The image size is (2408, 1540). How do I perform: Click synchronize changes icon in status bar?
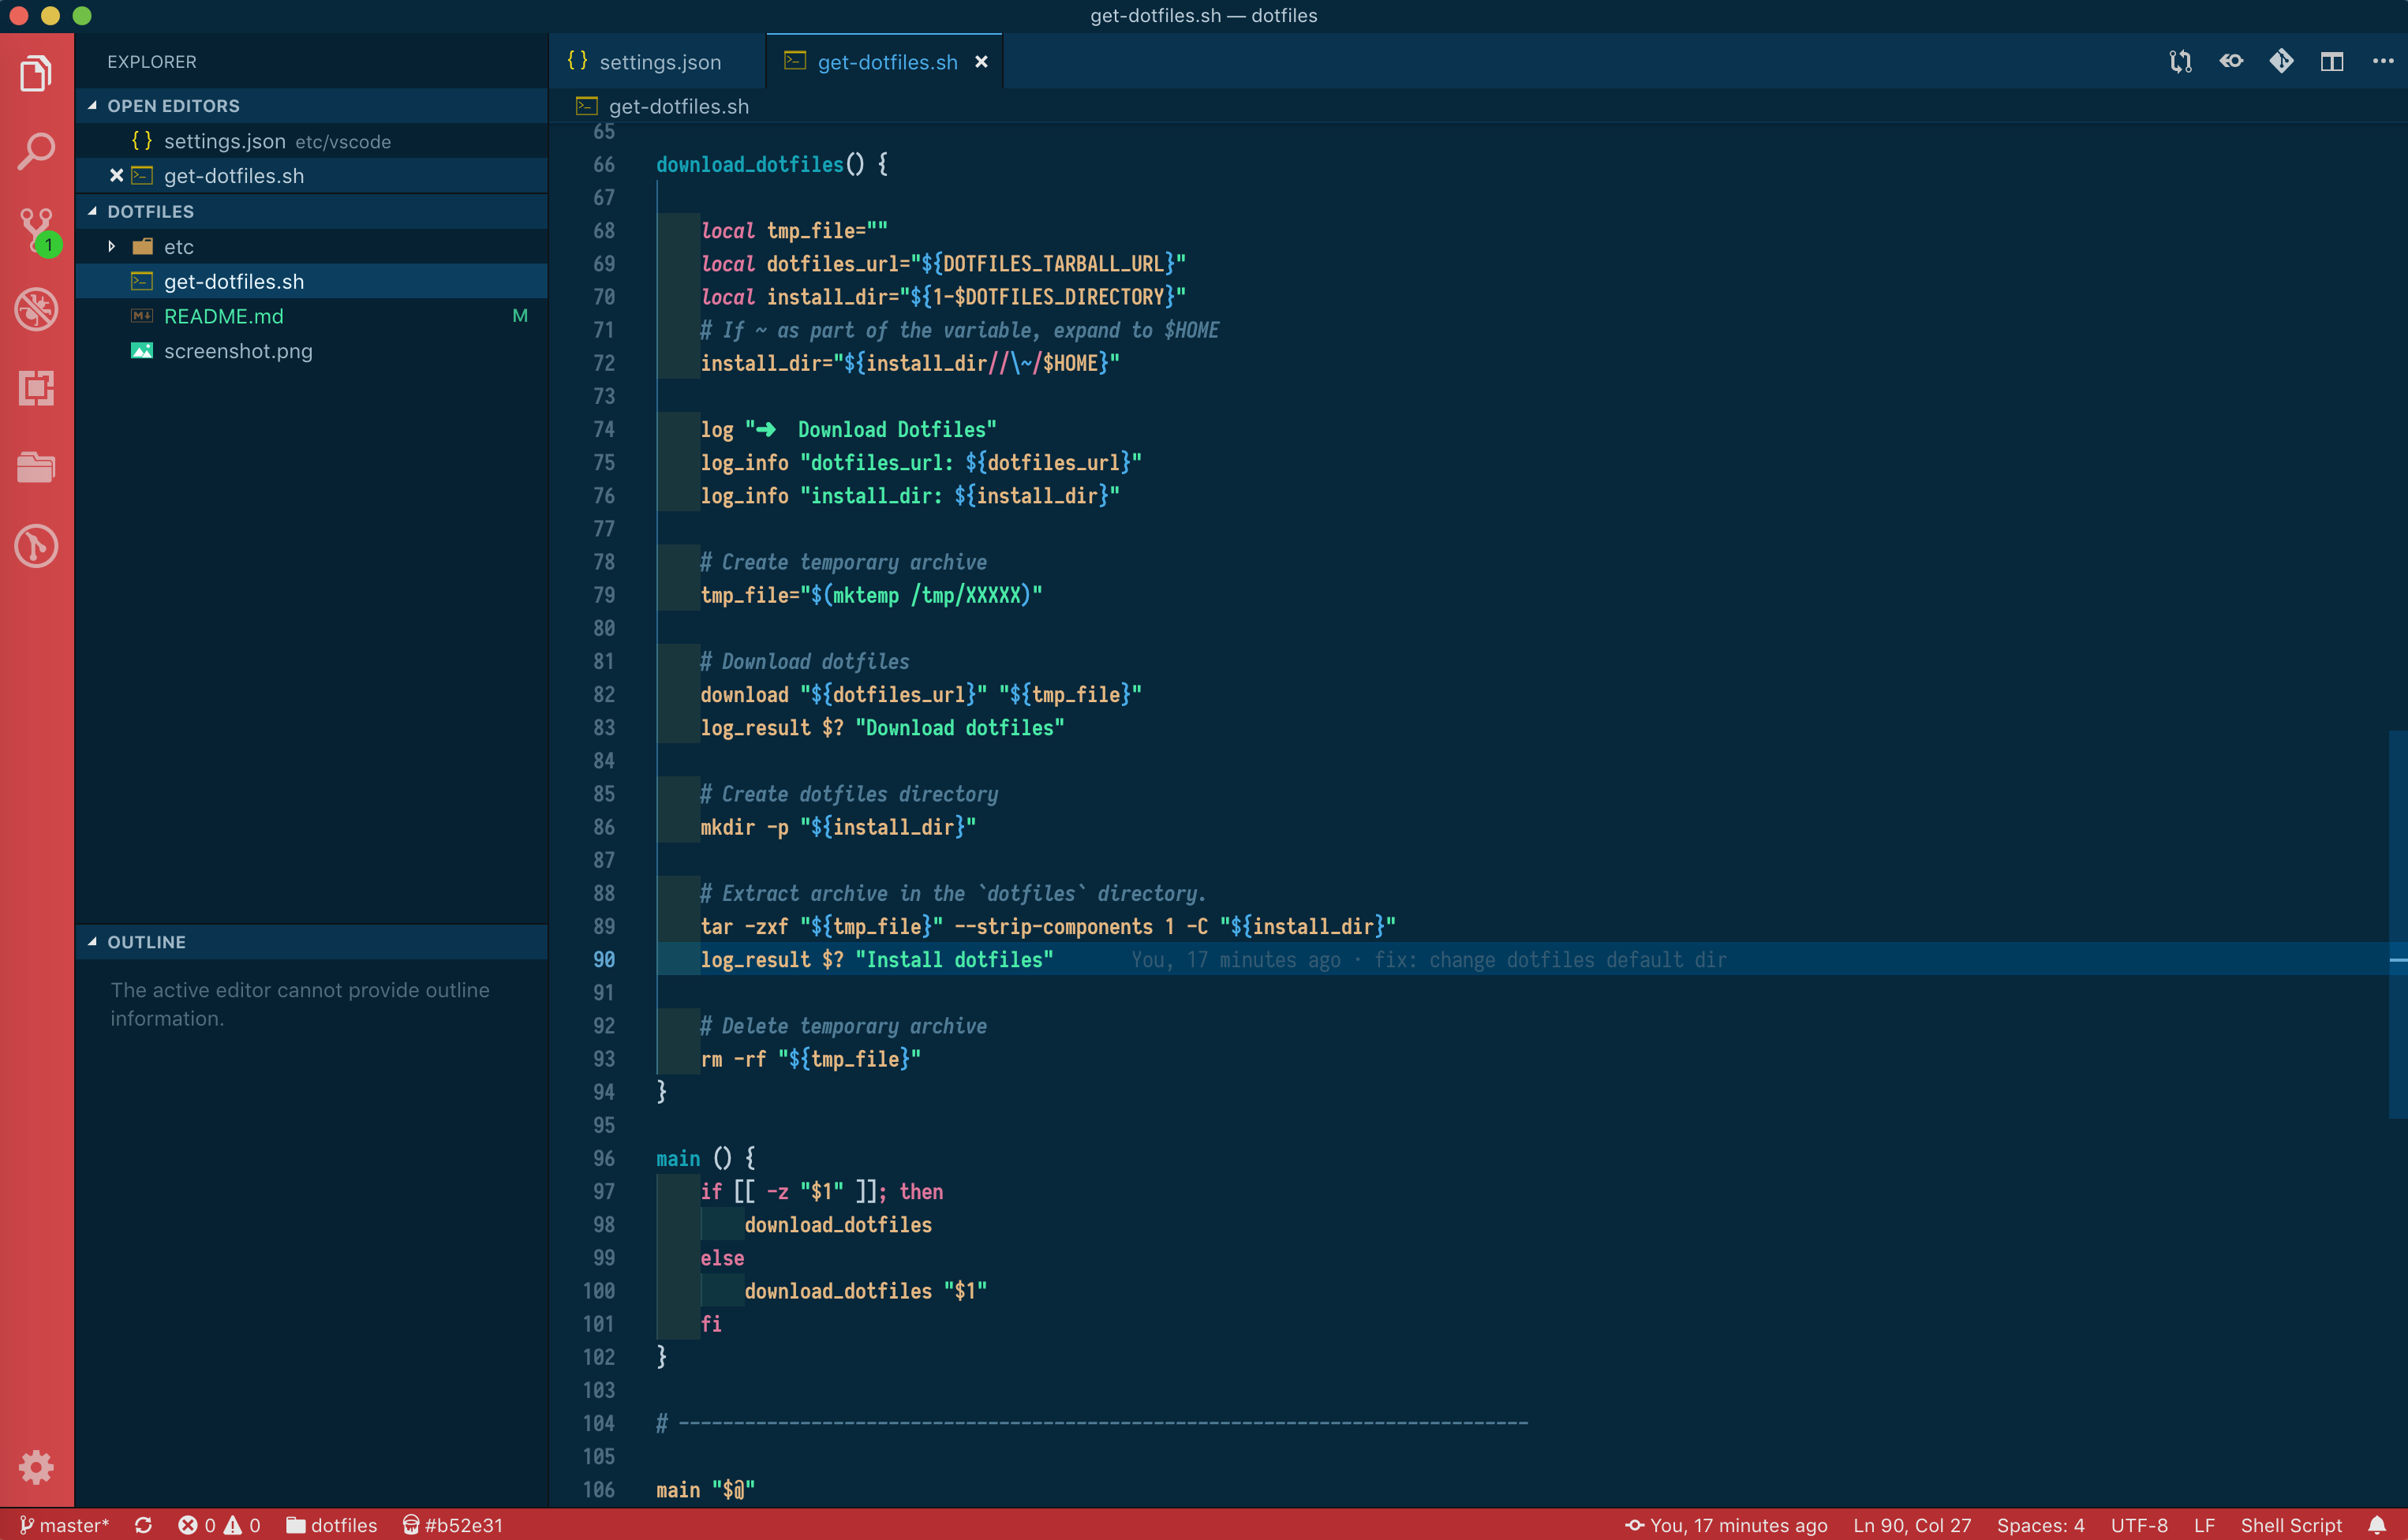pos(143,1525)
